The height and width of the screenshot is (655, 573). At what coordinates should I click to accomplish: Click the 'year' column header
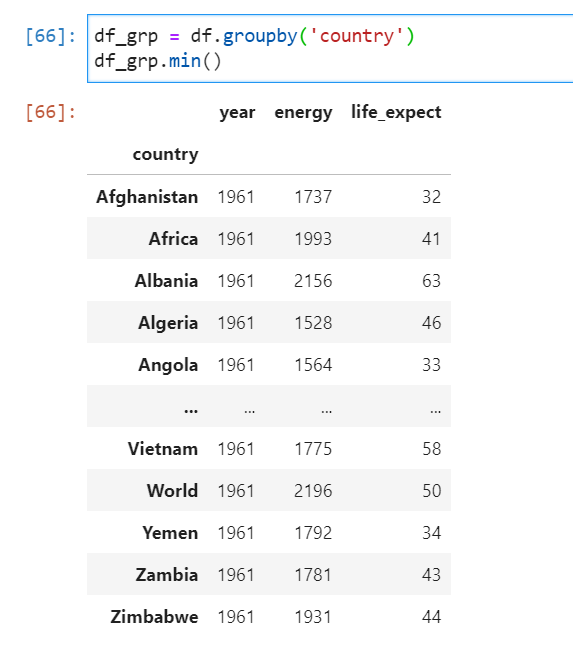[237, 112]
